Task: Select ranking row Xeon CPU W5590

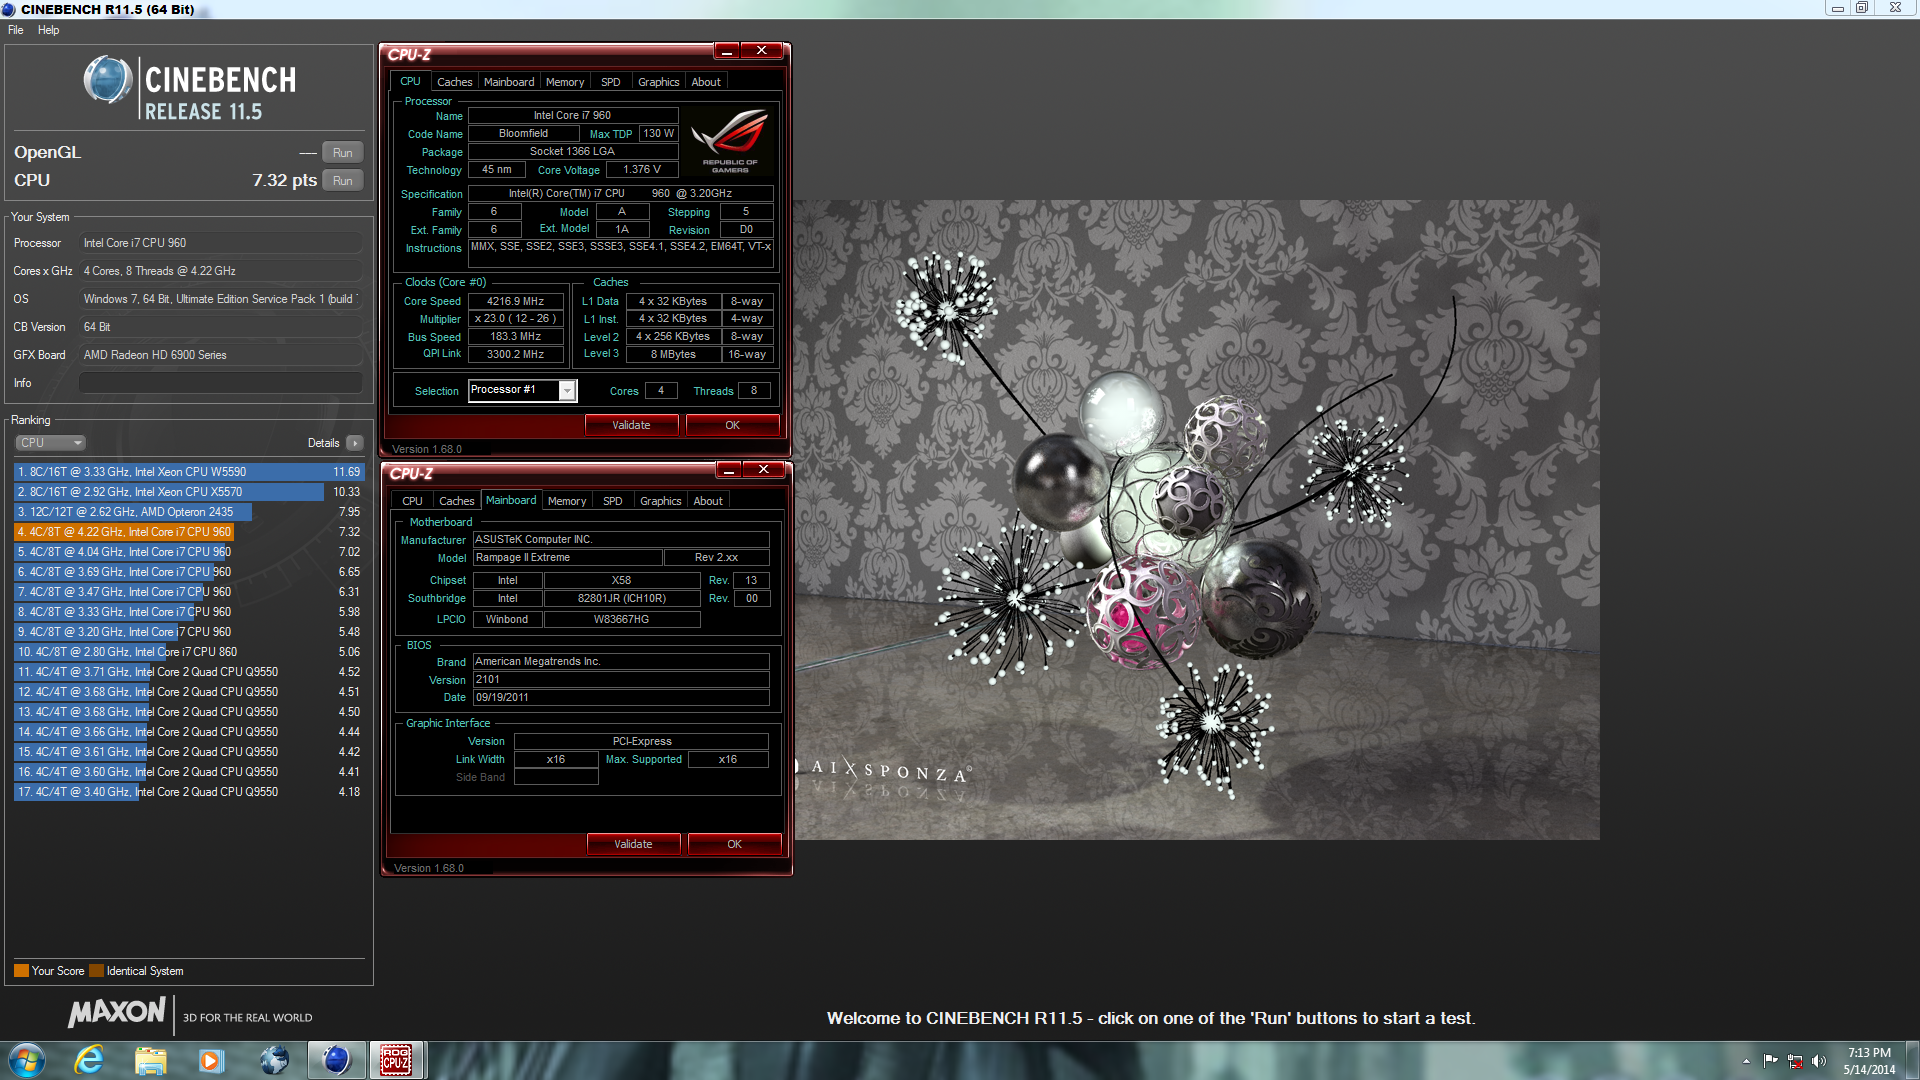Action: pos(189,472)
